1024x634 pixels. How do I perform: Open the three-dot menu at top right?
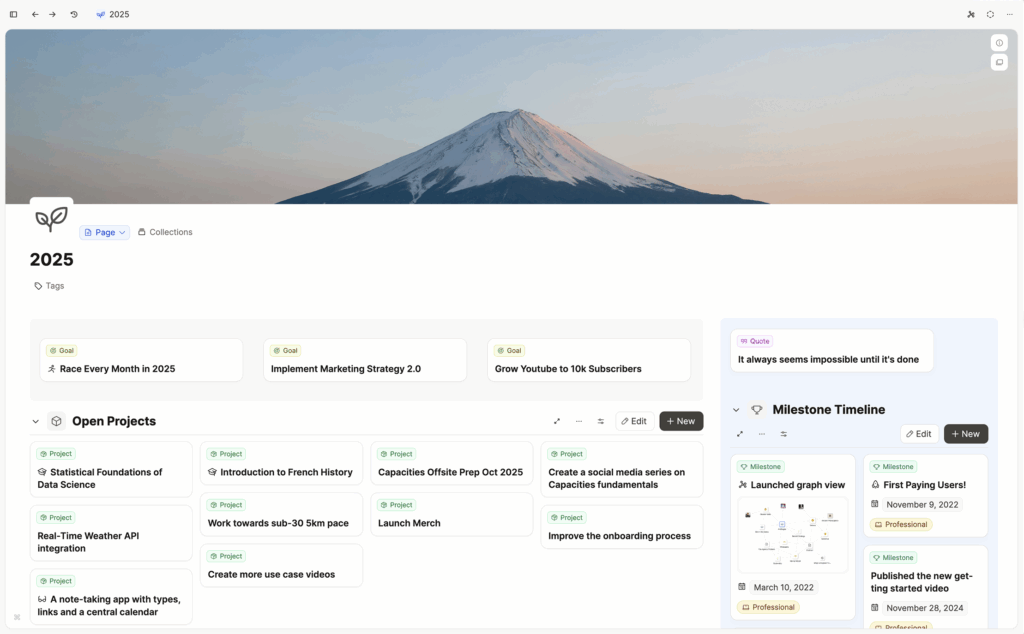pyautogui.click(x=1008, y=14)
